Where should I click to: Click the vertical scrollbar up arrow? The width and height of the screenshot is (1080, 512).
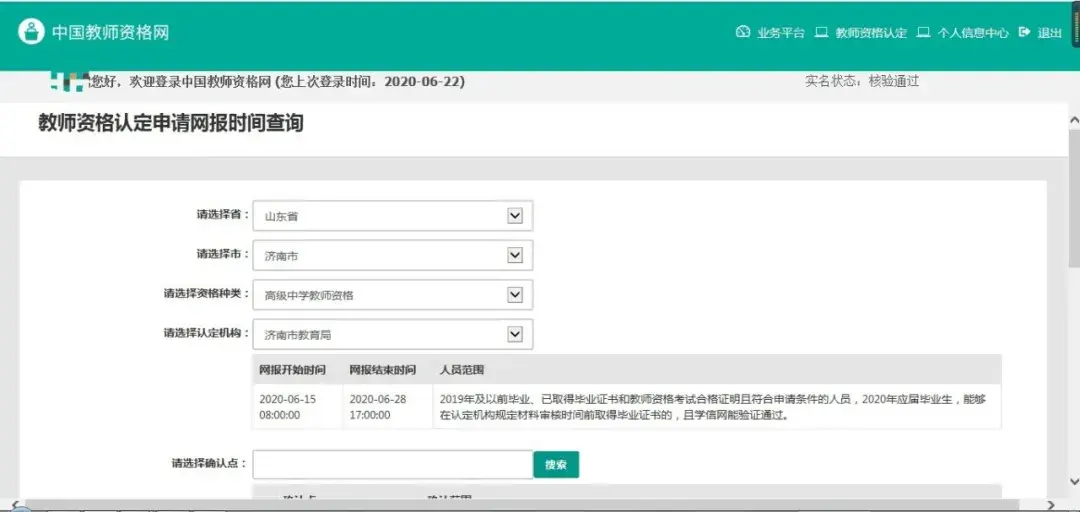coord(1074,120)
